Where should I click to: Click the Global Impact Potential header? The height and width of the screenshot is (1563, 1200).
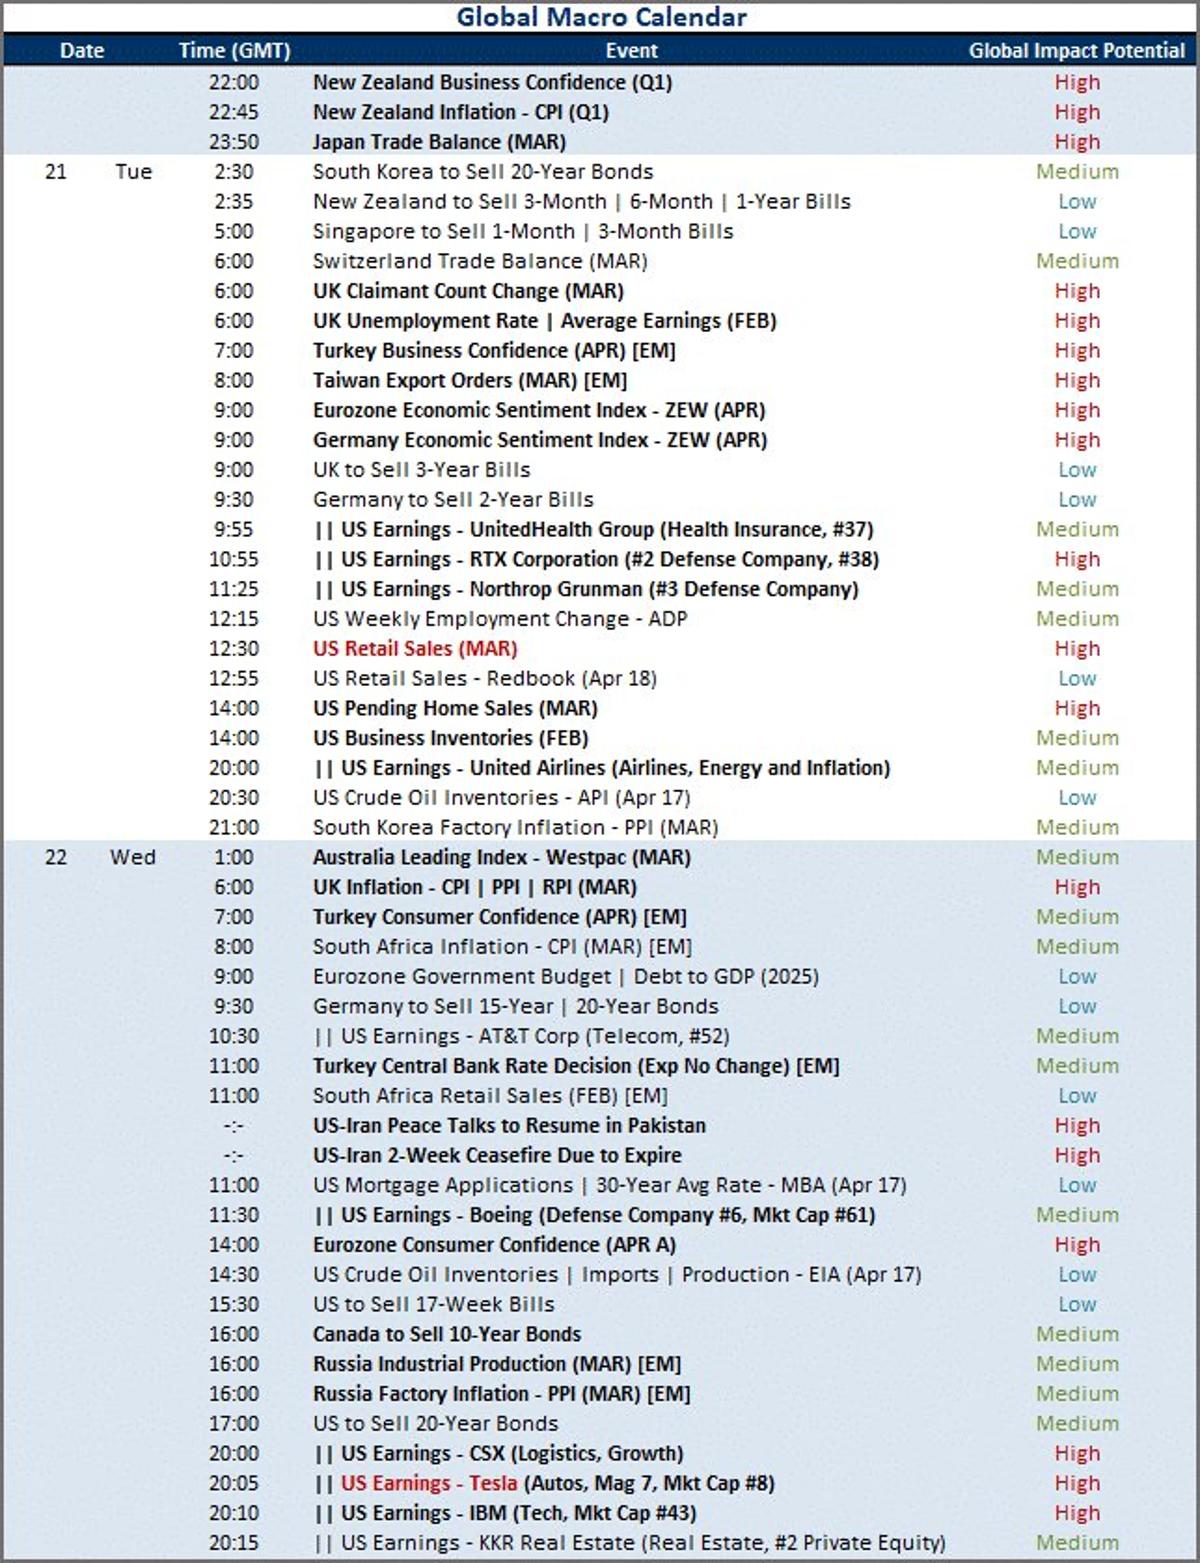(x=1076, y=50)
